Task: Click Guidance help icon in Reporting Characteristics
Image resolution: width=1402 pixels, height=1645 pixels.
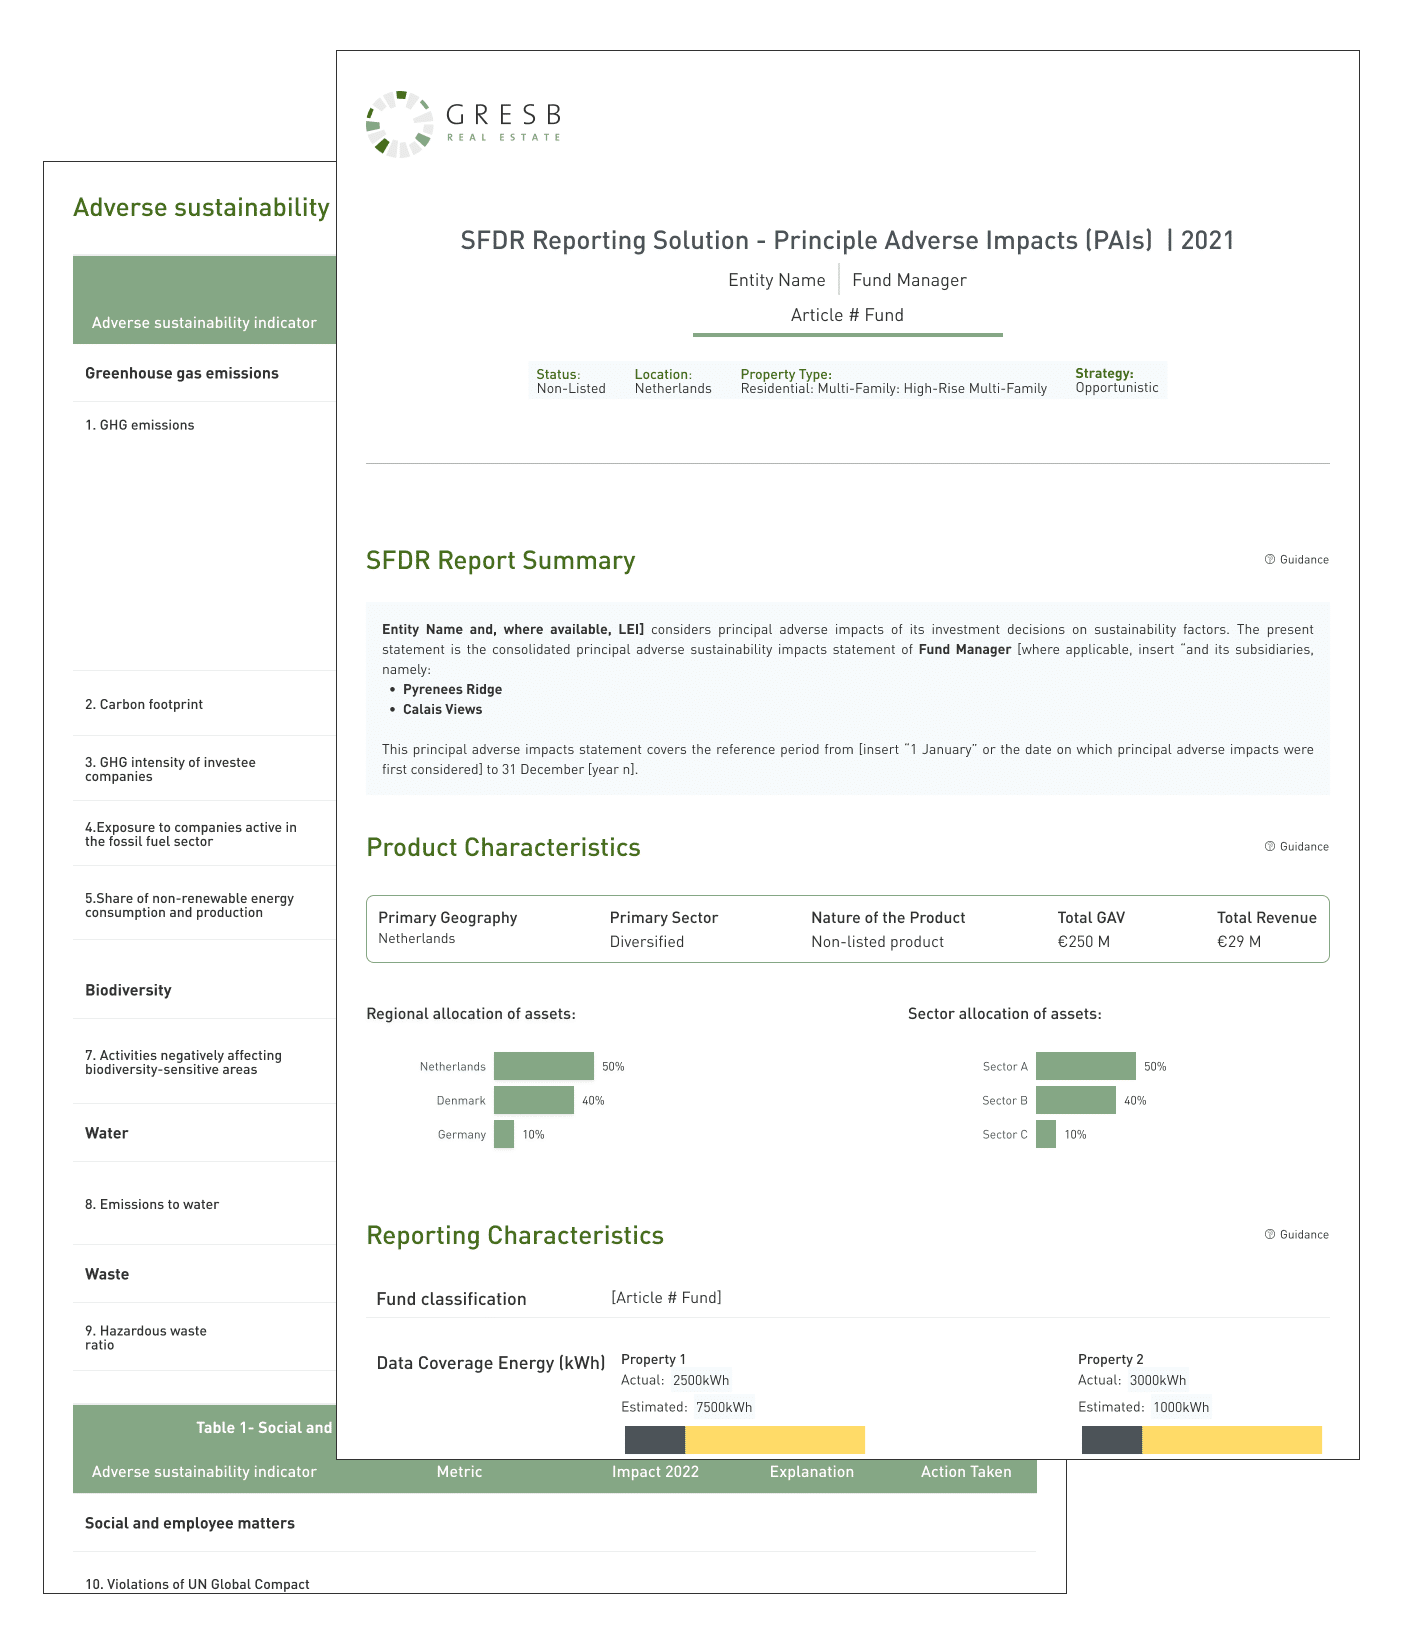Action: (1270, 1235)
